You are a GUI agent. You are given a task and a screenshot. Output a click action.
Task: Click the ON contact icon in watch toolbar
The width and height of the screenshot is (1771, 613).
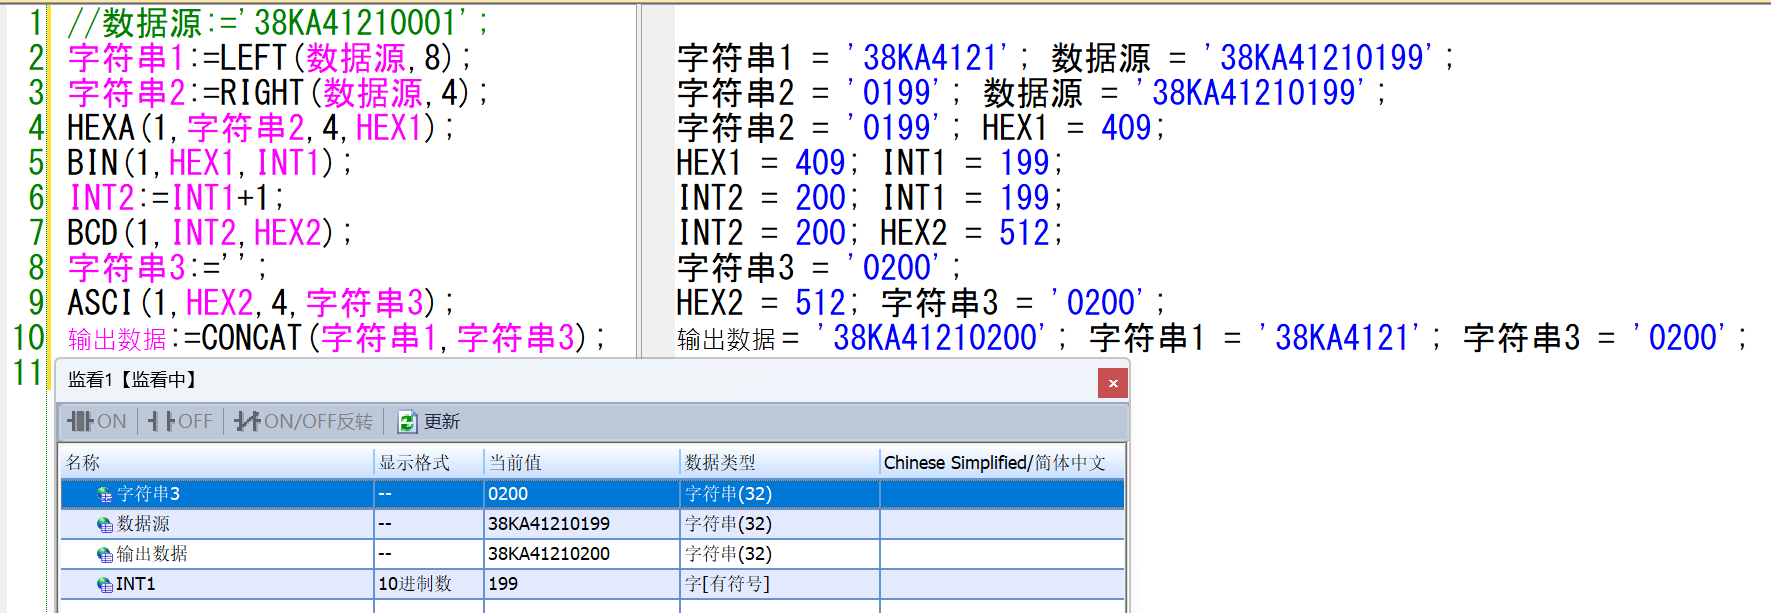click(81, 422)
